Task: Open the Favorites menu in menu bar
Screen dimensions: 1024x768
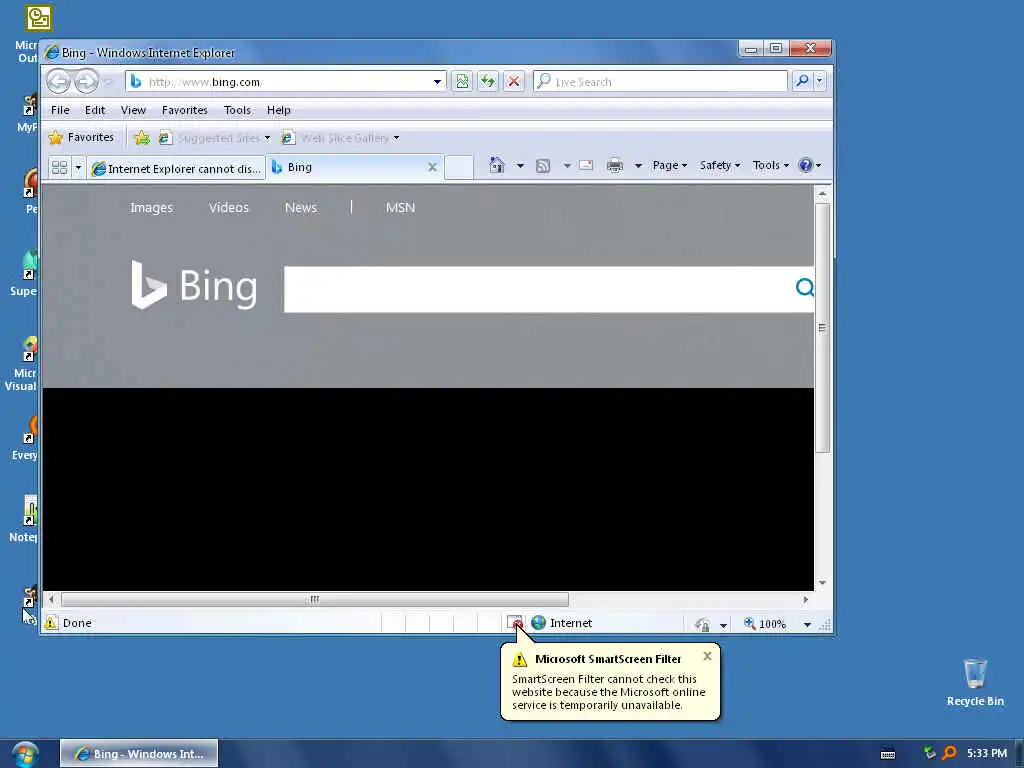Action: coord(185,110)
